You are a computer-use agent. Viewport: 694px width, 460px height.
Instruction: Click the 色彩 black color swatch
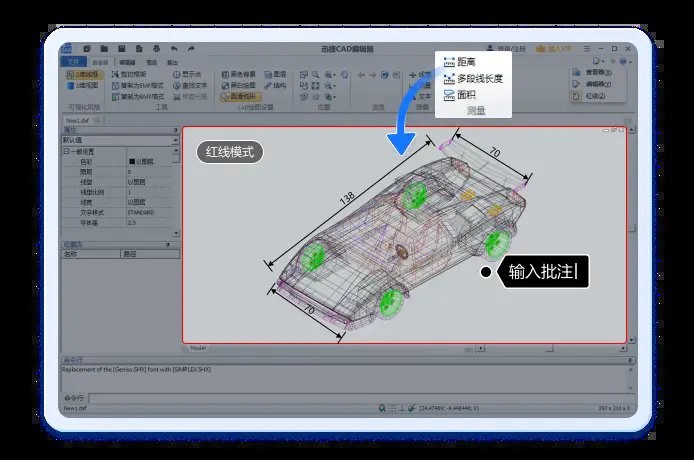tap(132, 161)
